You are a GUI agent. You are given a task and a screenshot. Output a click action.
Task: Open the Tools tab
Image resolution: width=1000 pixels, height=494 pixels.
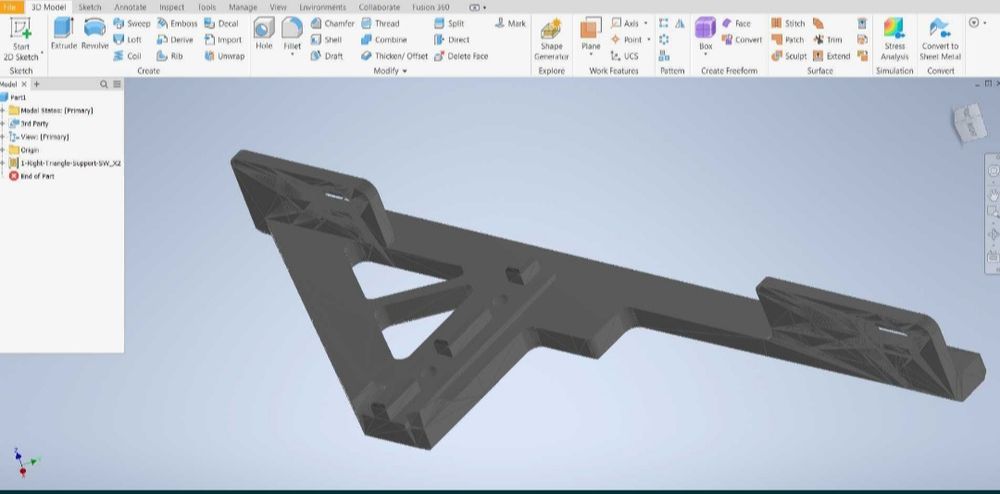click(207, 7)
